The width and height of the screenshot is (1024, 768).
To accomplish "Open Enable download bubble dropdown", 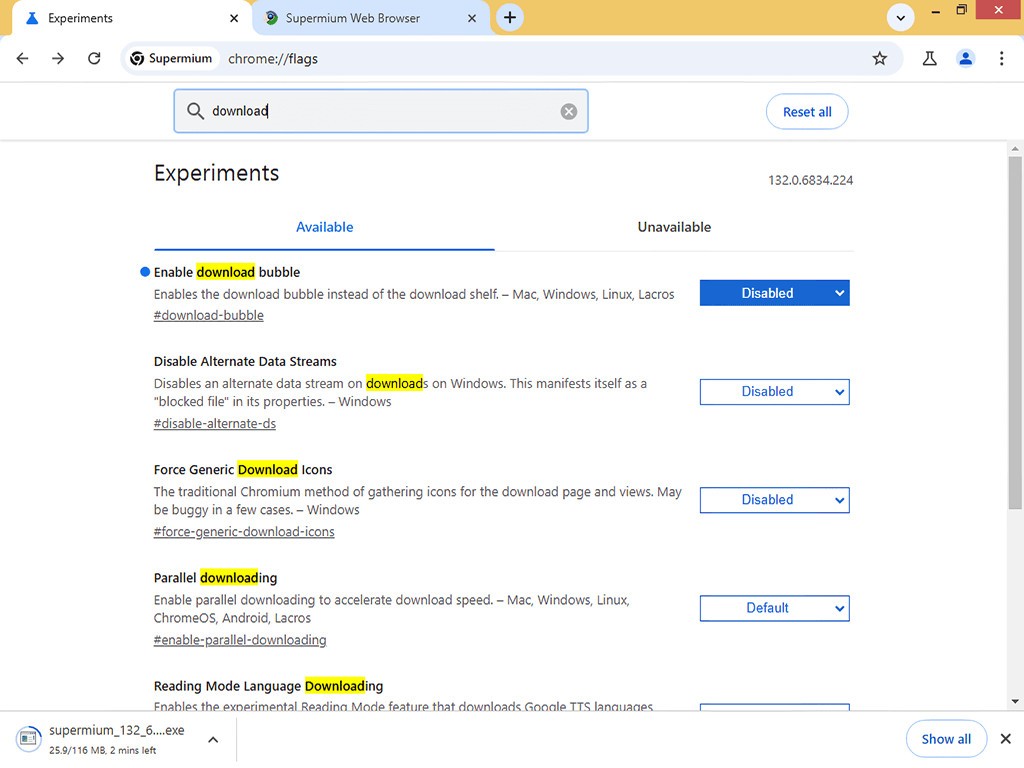I will pyautogui.click(x=775, y=293).
